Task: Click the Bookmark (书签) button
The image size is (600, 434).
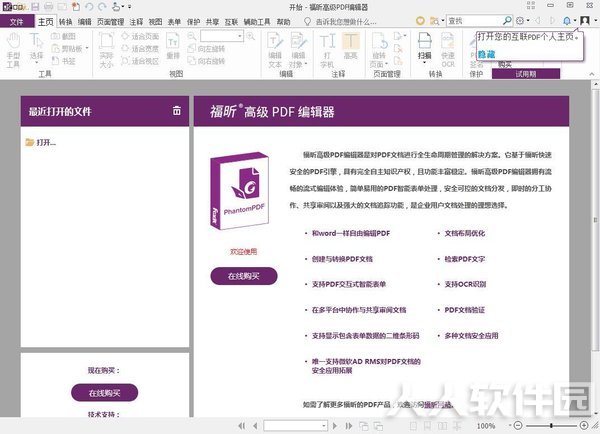Action: coord(64,61)
